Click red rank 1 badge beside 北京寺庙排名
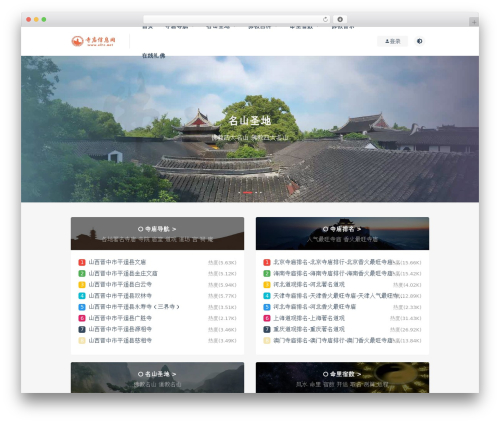 (267, 262)
